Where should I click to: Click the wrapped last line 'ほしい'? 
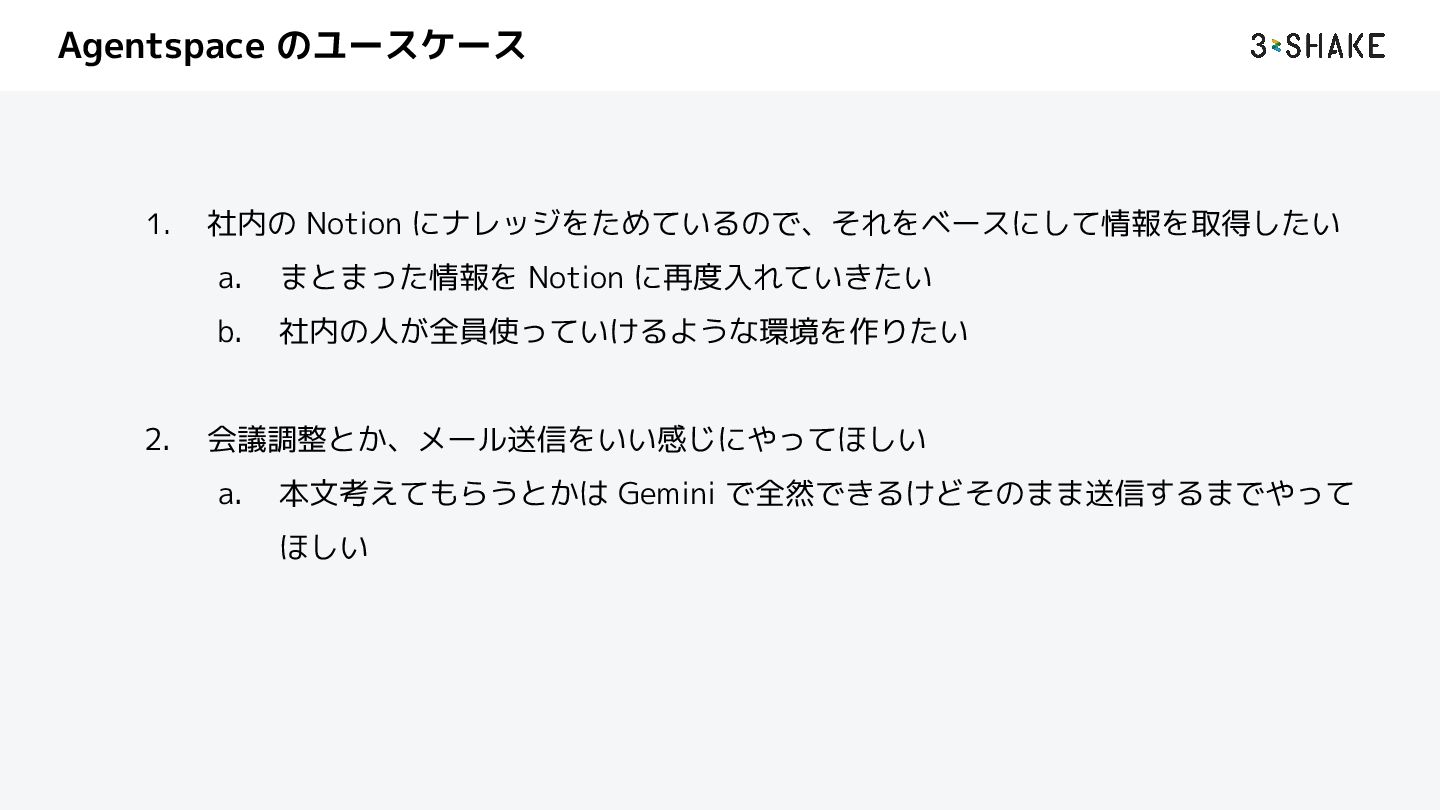(323, 547)
